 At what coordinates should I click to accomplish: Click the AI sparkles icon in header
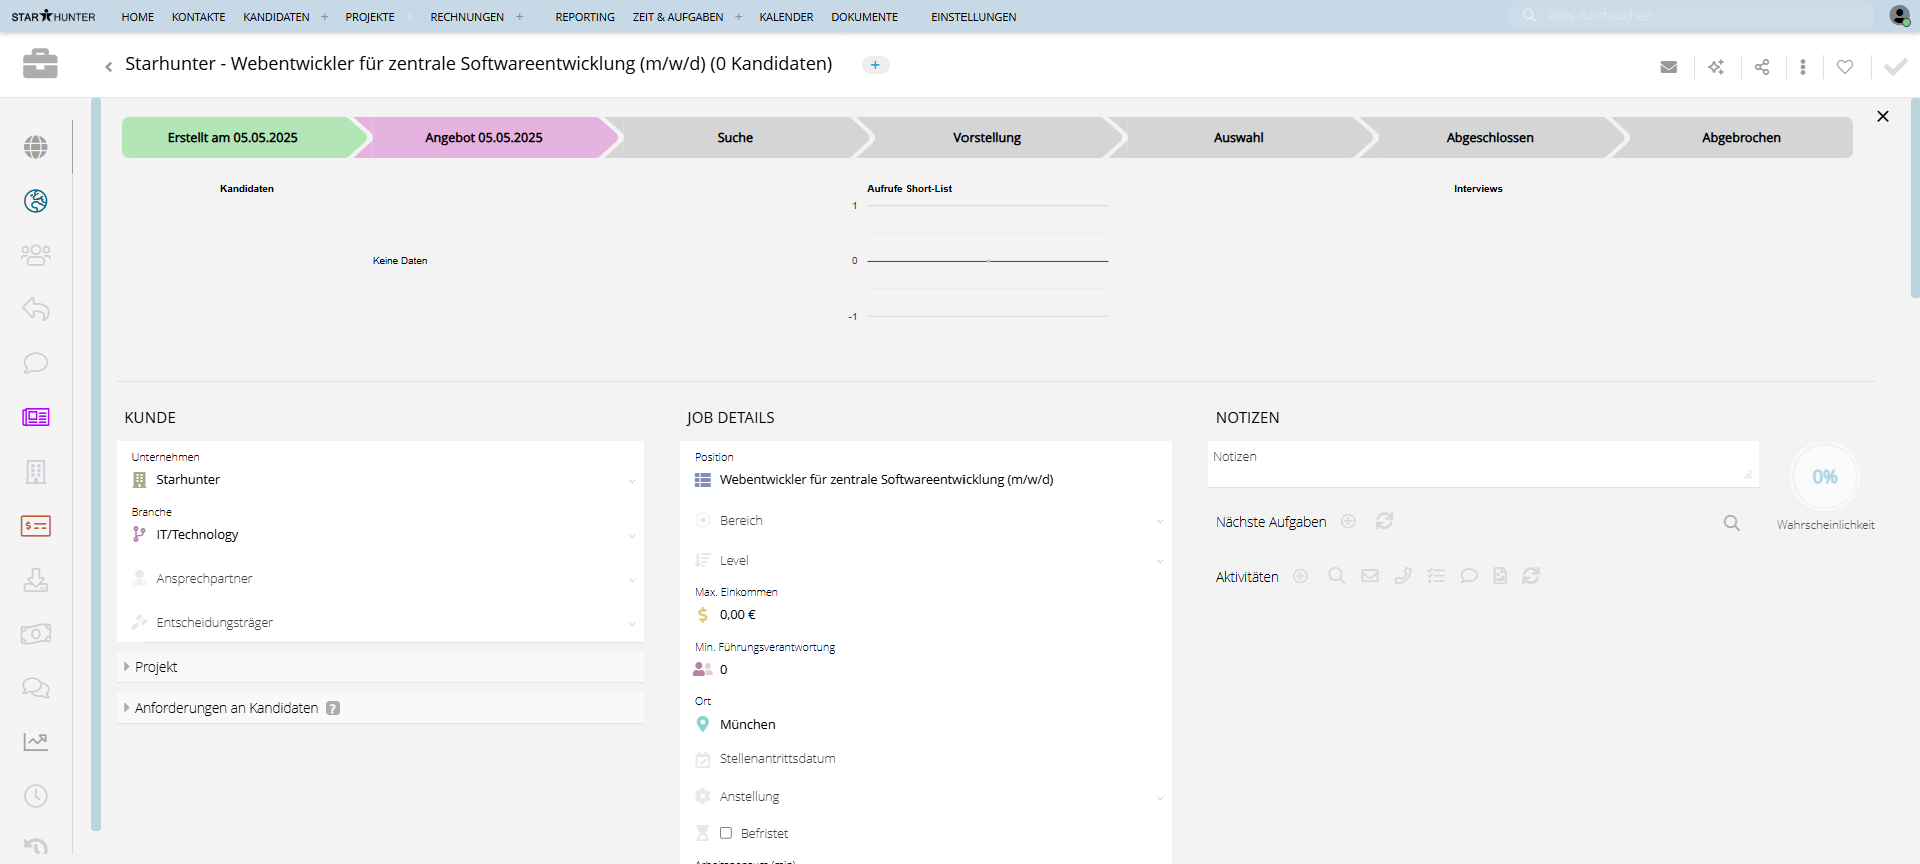1716,67
